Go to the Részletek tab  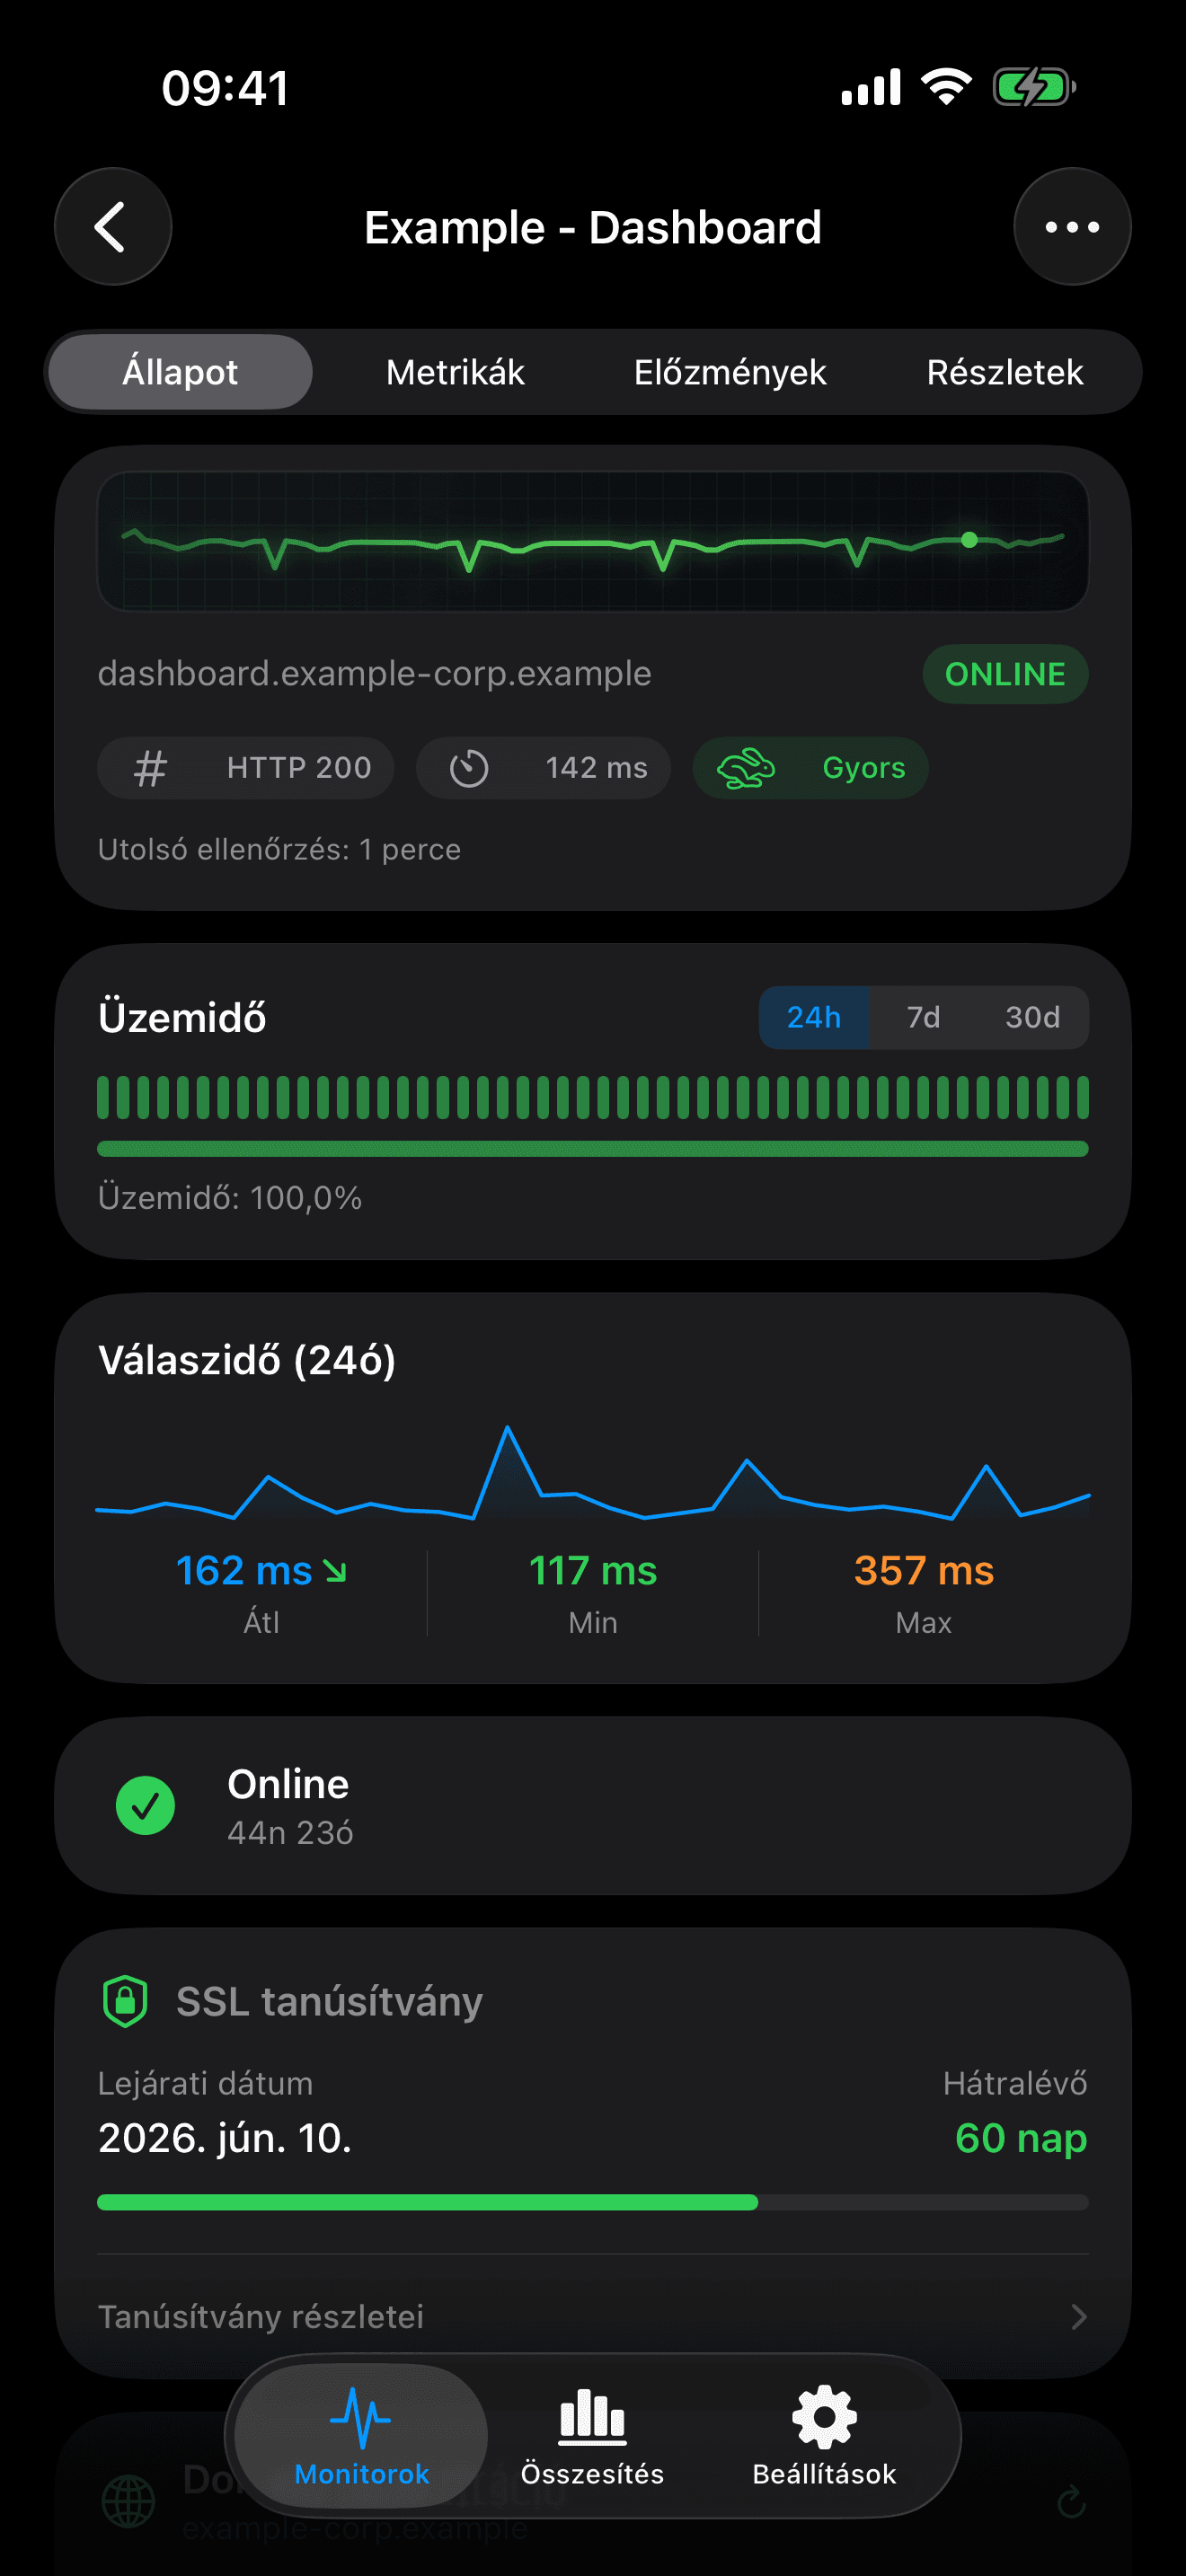[1004, 372]
